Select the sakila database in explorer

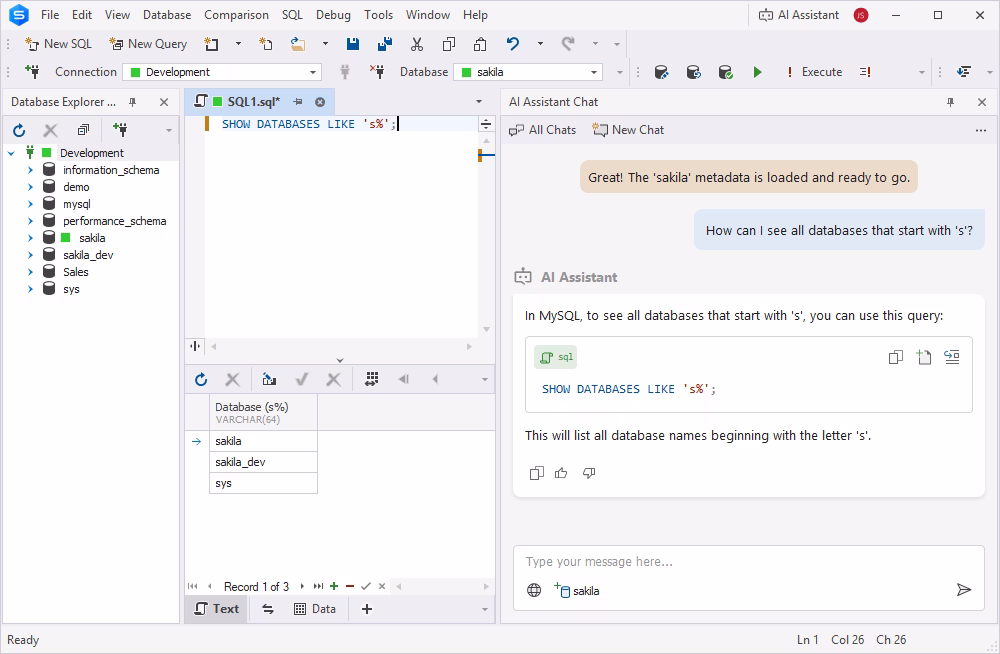(92, 238)
